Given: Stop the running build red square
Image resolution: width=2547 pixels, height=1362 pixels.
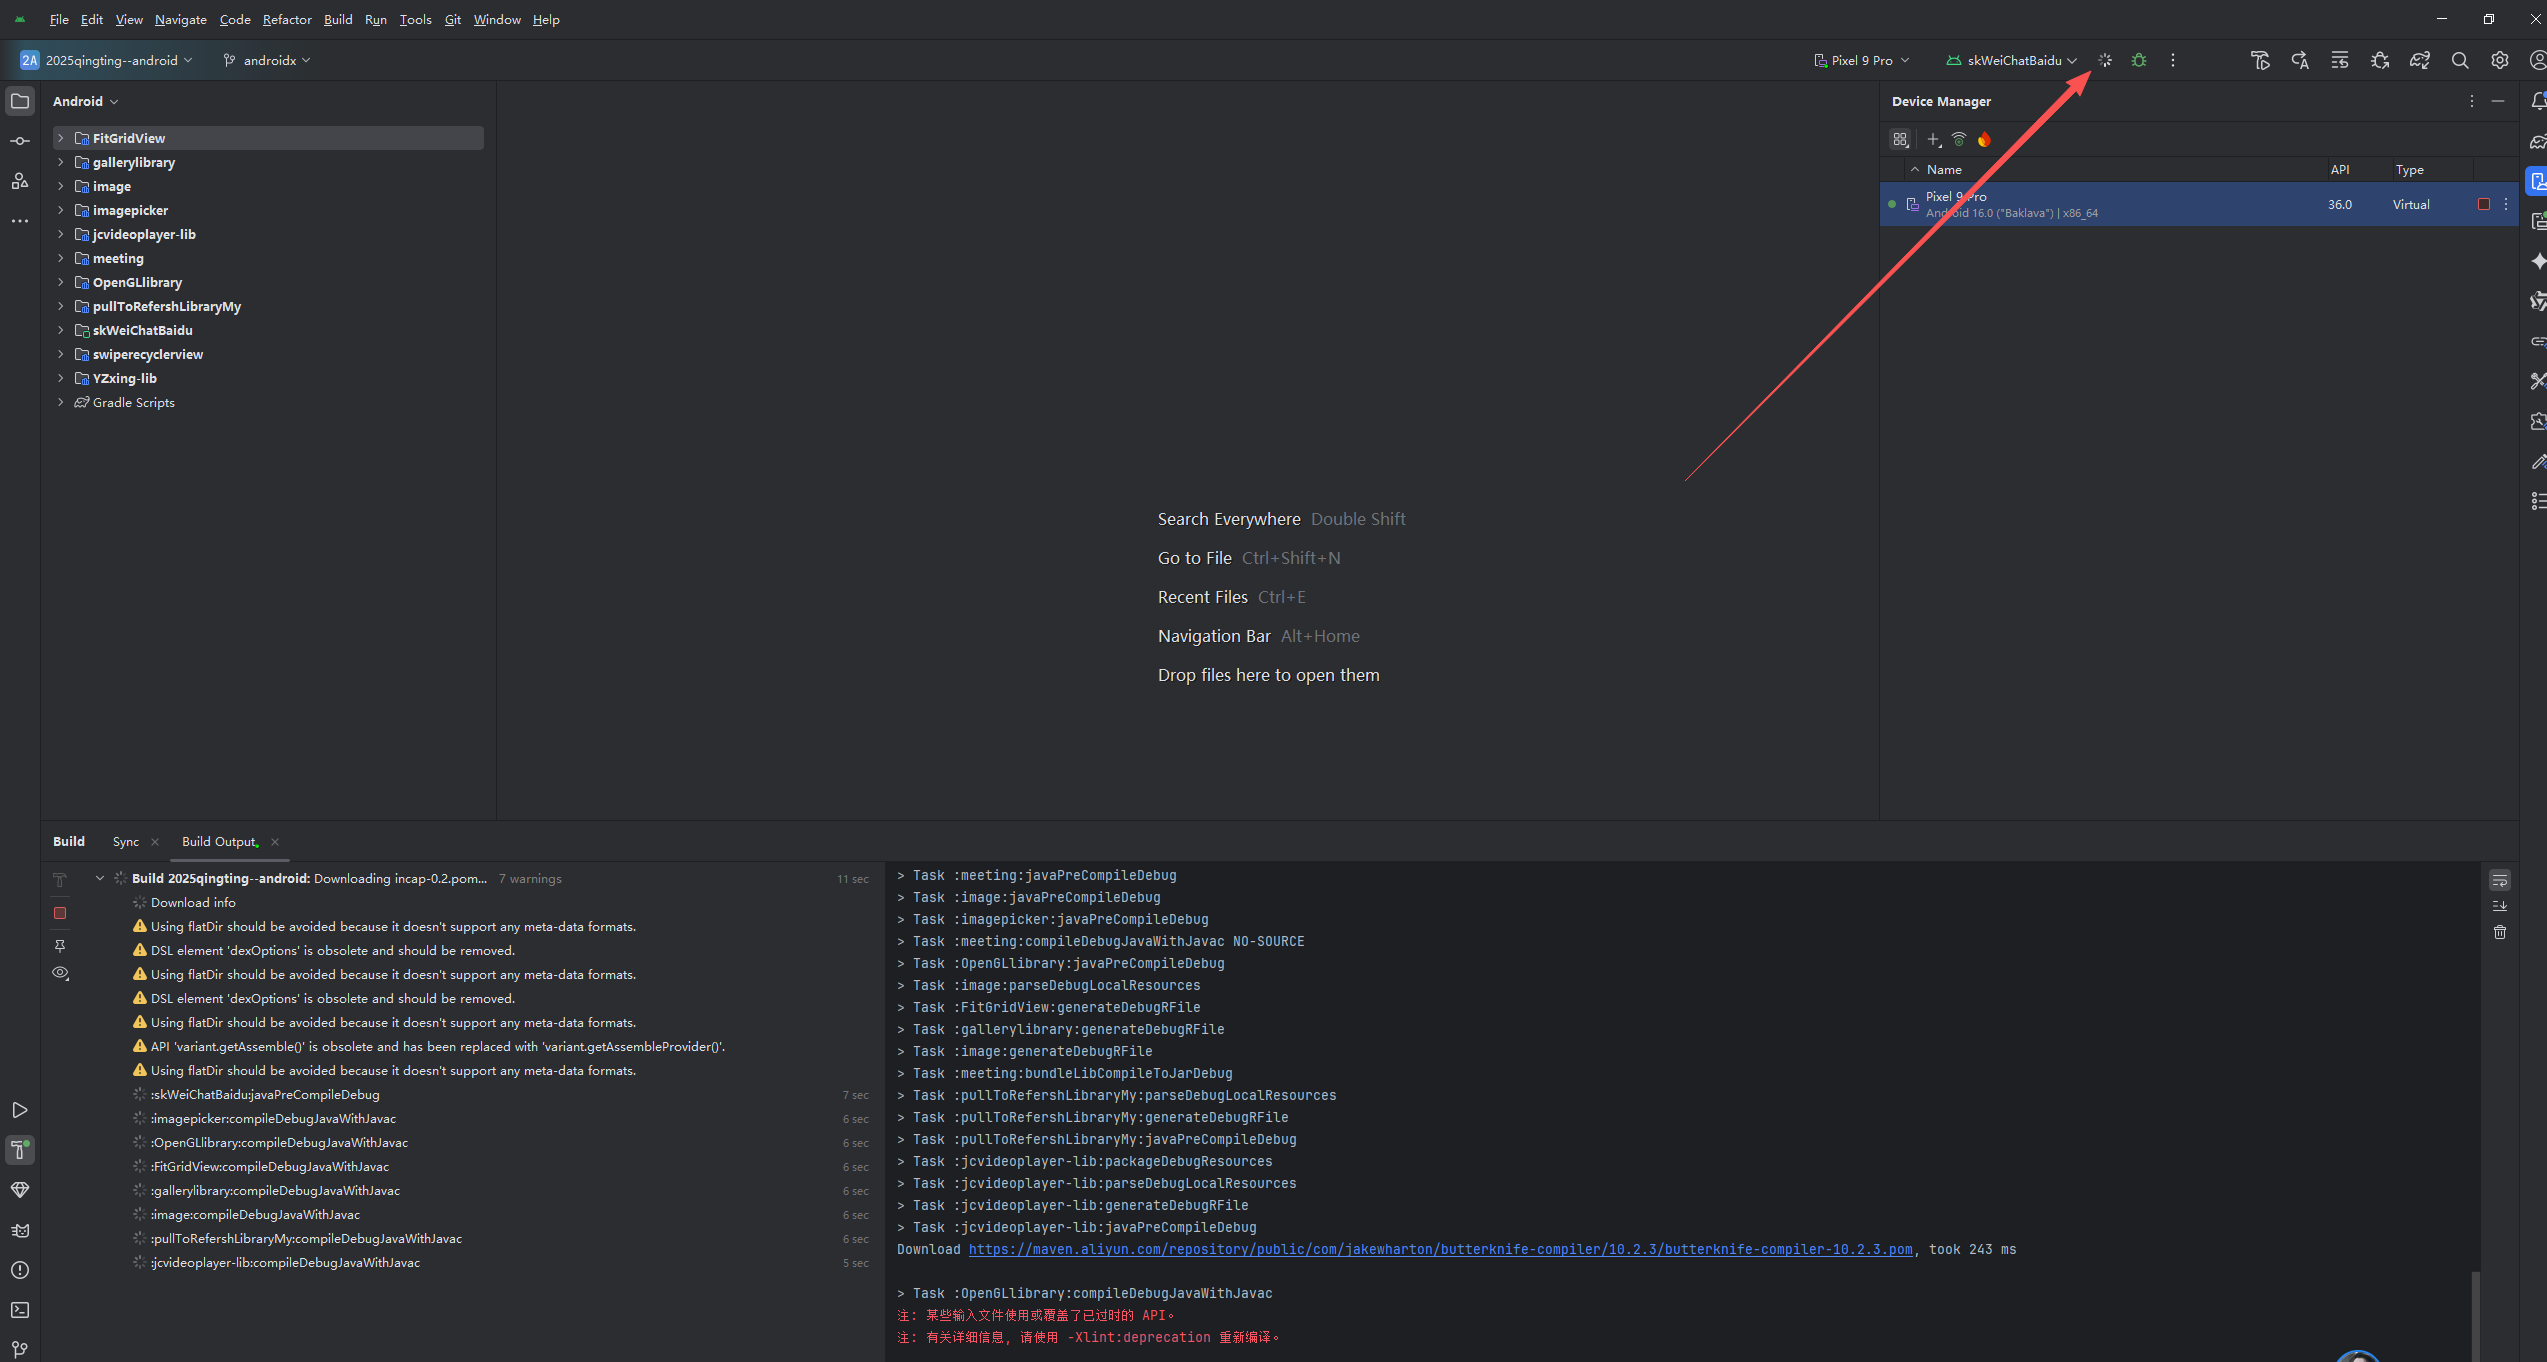Looking at the screenshot, I should [x=60, y=913].
